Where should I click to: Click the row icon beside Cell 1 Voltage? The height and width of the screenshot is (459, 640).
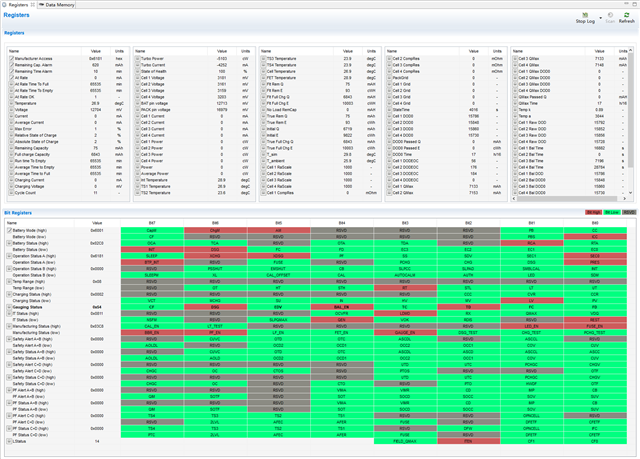point(138,78)
